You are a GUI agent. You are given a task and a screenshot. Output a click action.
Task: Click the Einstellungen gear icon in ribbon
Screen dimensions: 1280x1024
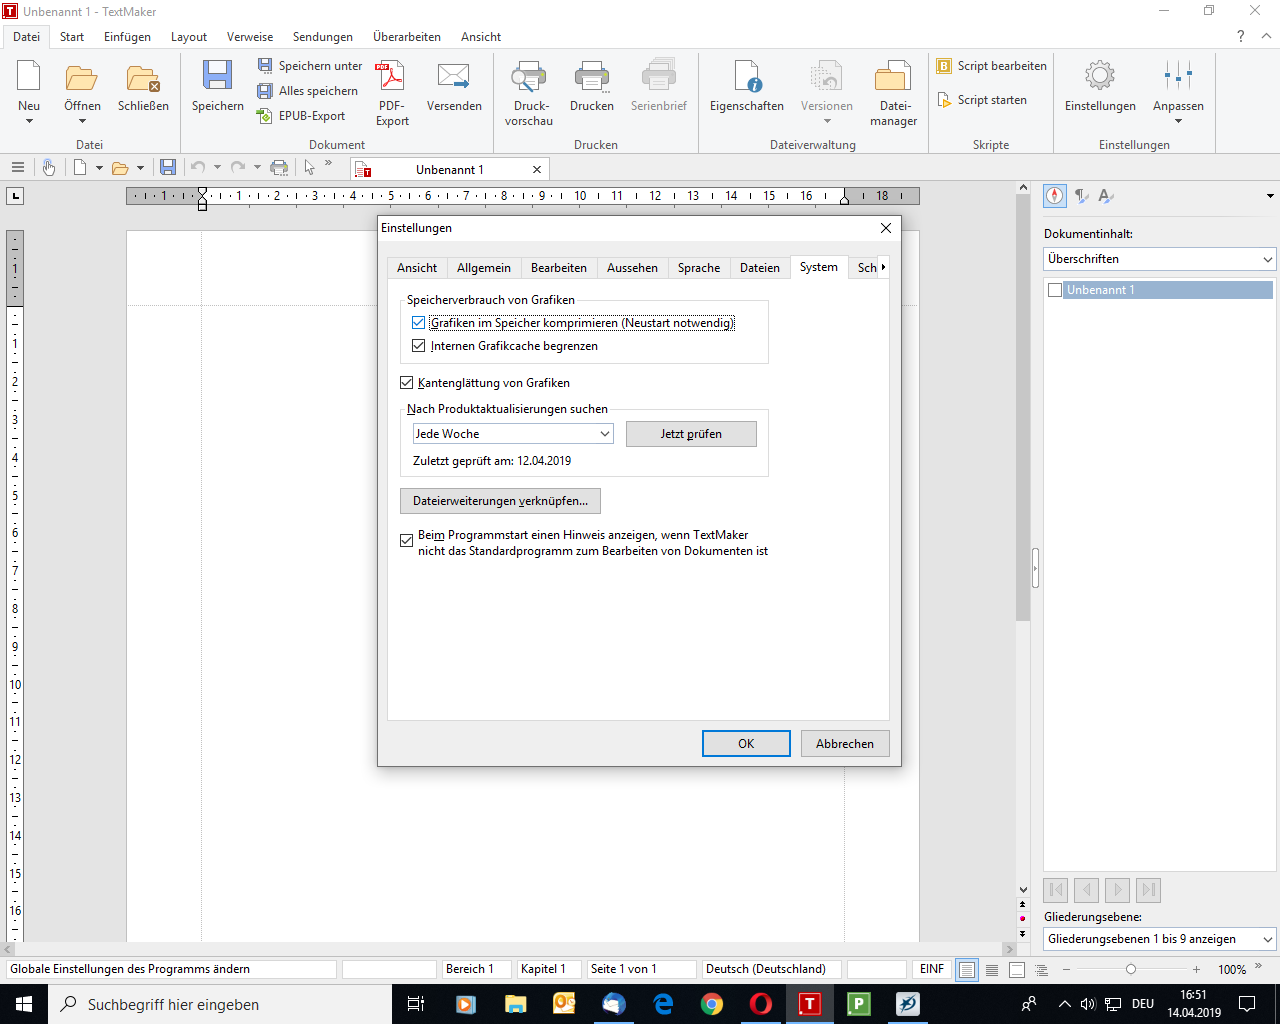[x=1100, y=76]
